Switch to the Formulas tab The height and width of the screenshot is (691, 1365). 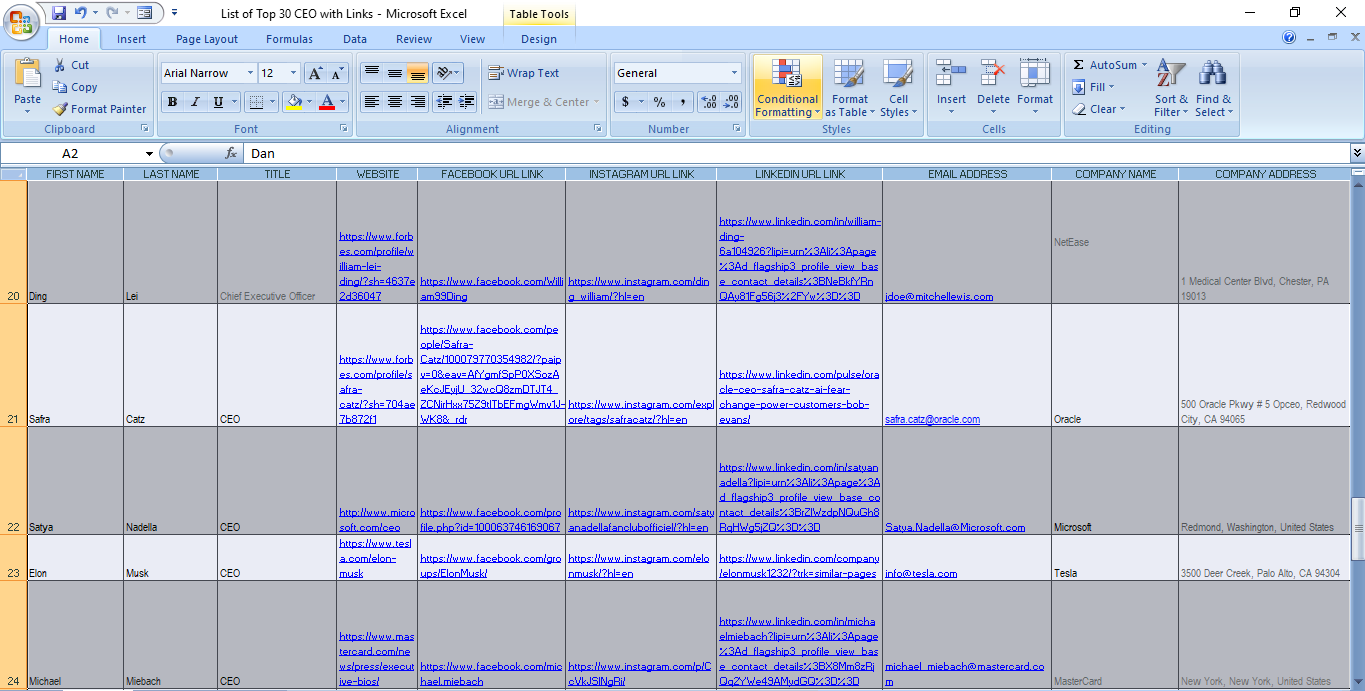tap(289, 39)
